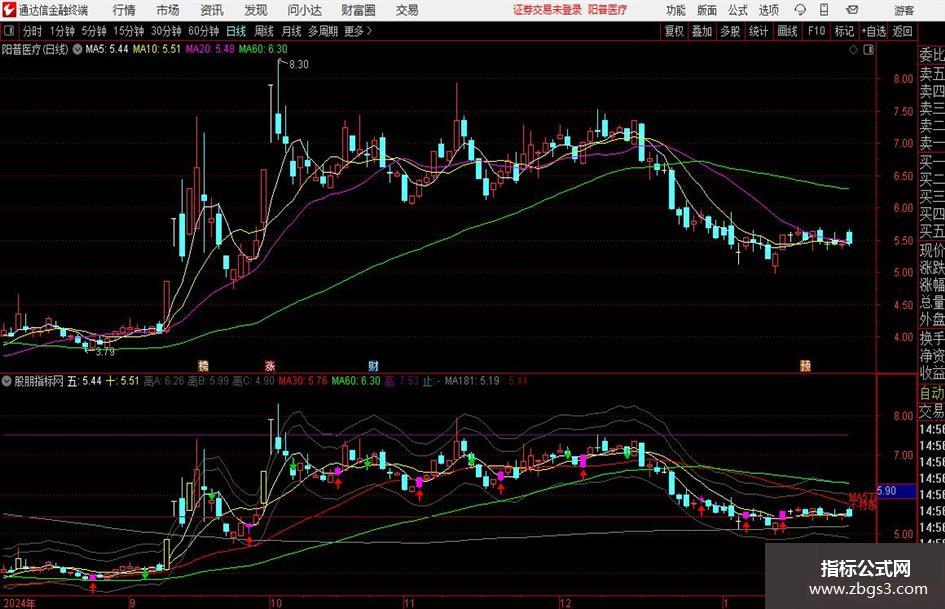Click the 榜 event marker icon
Screen dimensions: 945x609
(203, 365)
